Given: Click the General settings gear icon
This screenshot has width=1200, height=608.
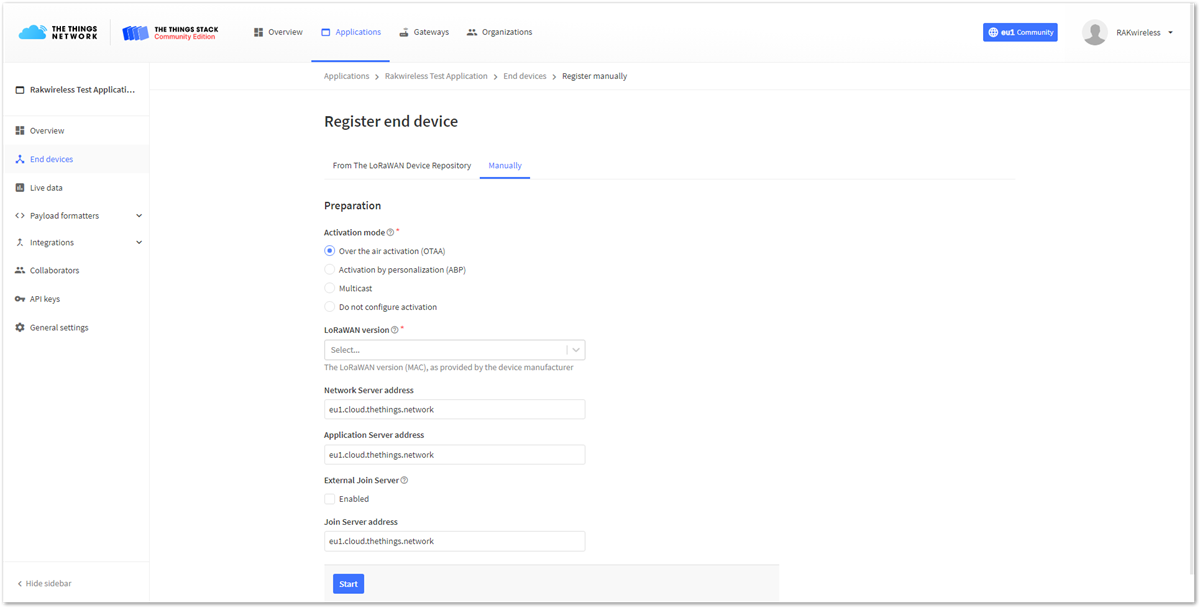Looking at the screenshot, I should tap(20, 328).
